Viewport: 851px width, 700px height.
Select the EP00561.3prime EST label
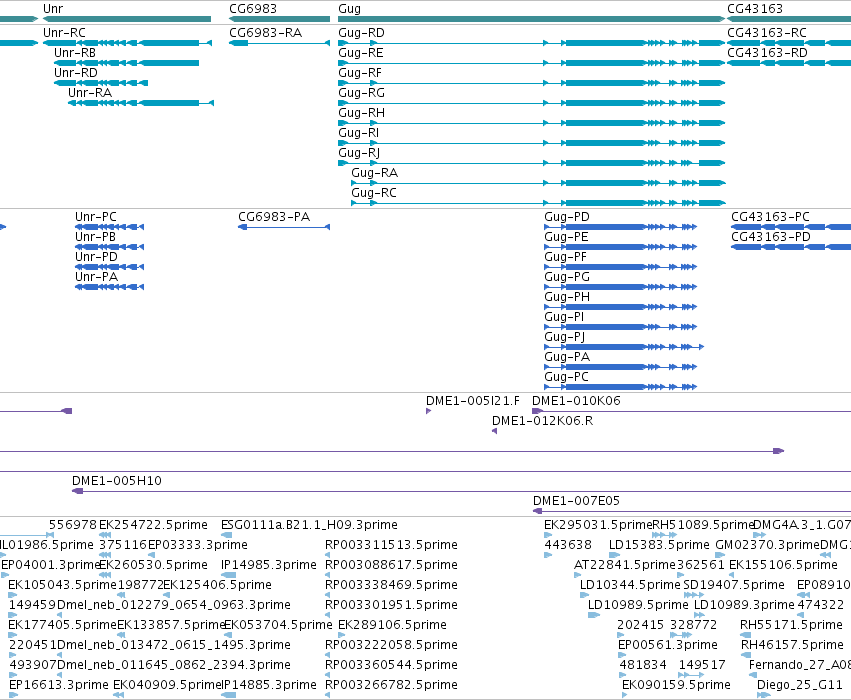click(668, 645)
